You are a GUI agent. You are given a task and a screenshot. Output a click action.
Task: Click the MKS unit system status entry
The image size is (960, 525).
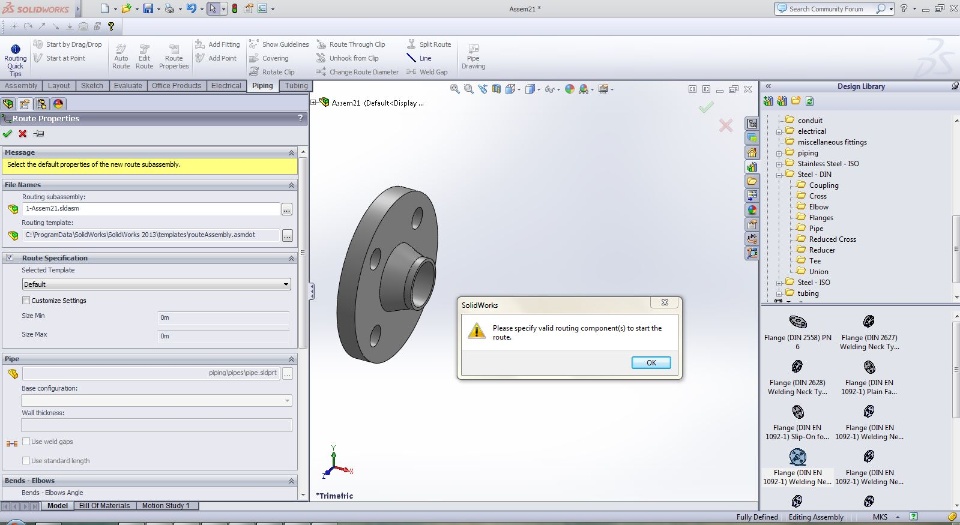[880, 517]
